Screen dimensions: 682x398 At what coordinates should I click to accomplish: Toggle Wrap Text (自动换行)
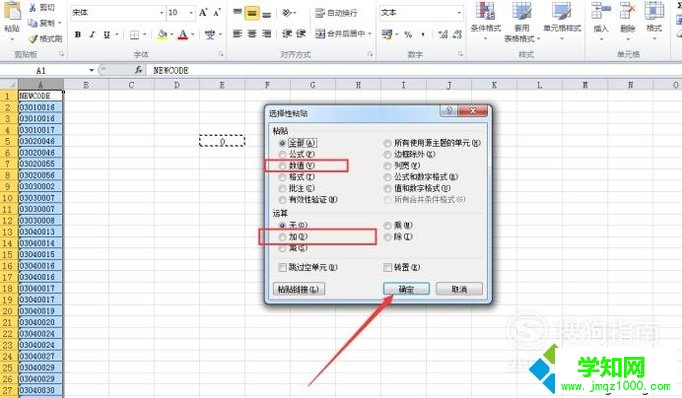(336, 13)
